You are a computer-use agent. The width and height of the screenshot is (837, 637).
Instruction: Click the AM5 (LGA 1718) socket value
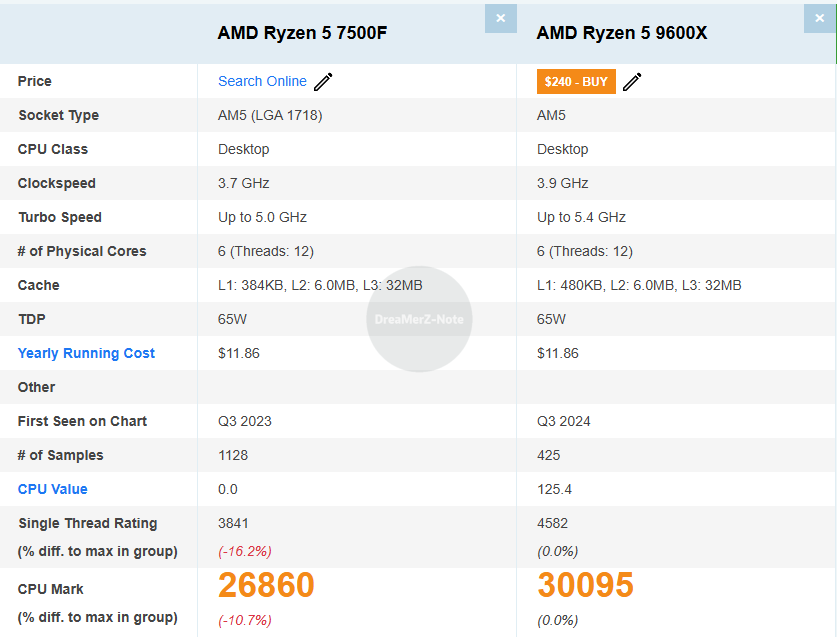click(270, 115)
